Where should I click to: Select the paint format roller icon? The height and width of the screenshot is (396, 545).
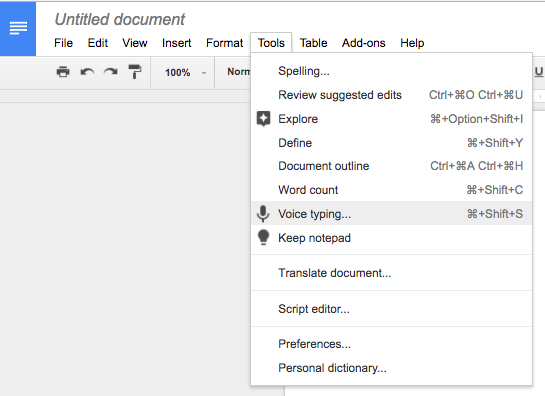[x=135, y=72]
